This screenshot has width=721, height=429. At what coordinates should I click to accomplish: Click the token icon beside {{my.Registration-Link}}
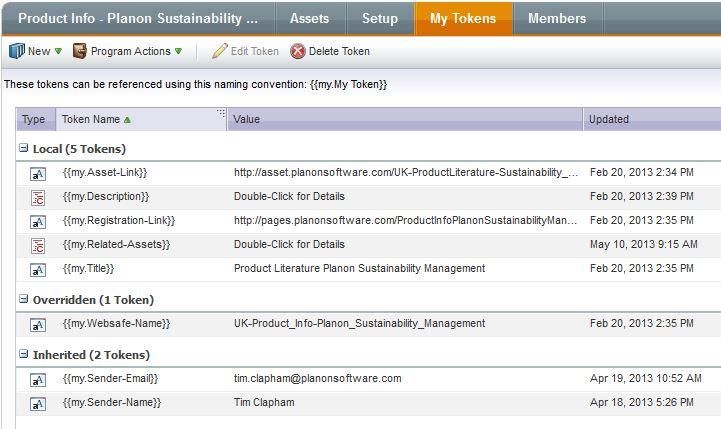[37, 221]
